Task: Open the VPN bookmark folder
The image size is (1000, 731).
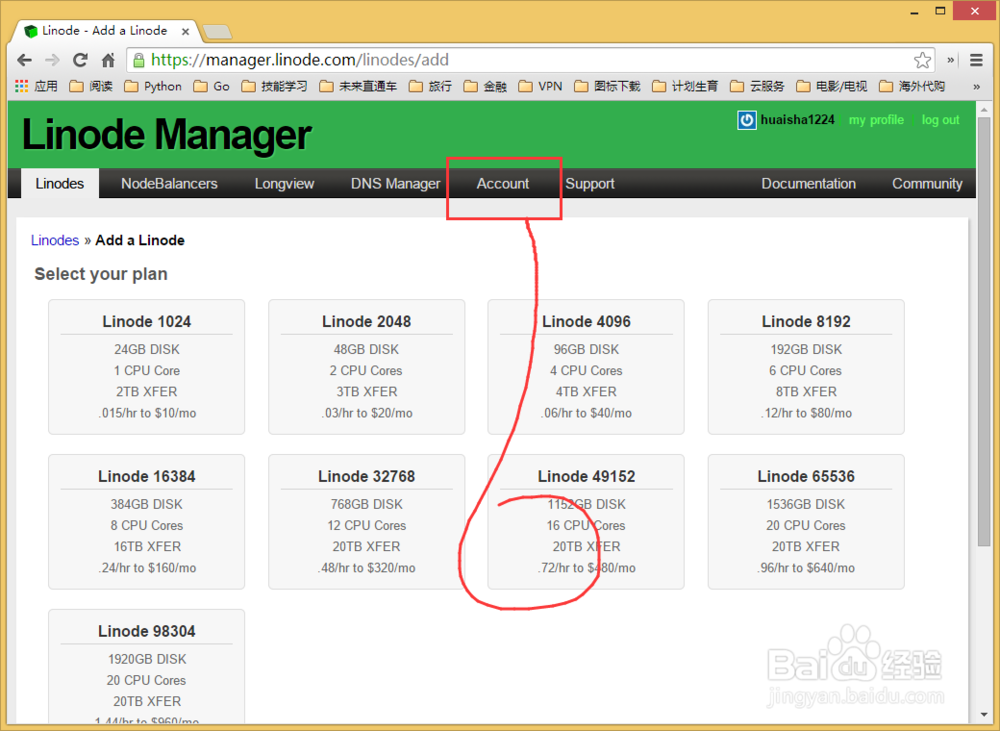Action: tap(541, 86)
